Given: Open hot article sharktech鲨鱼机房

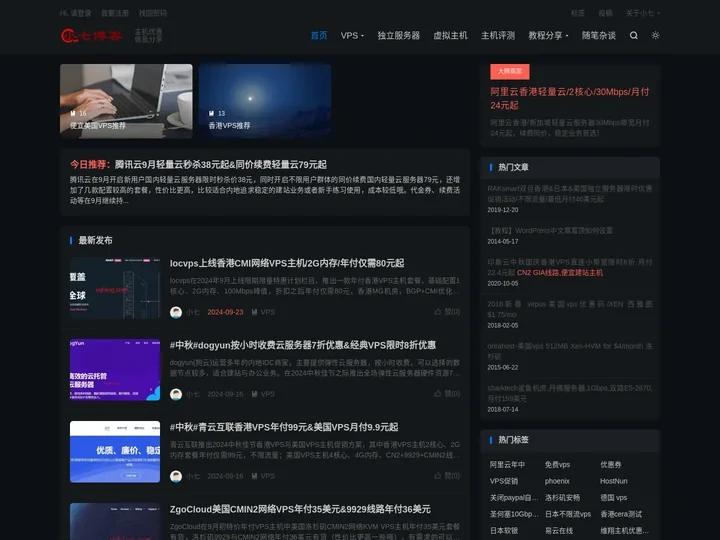Looking at the screenshot, I should click(x=570, y=393).
